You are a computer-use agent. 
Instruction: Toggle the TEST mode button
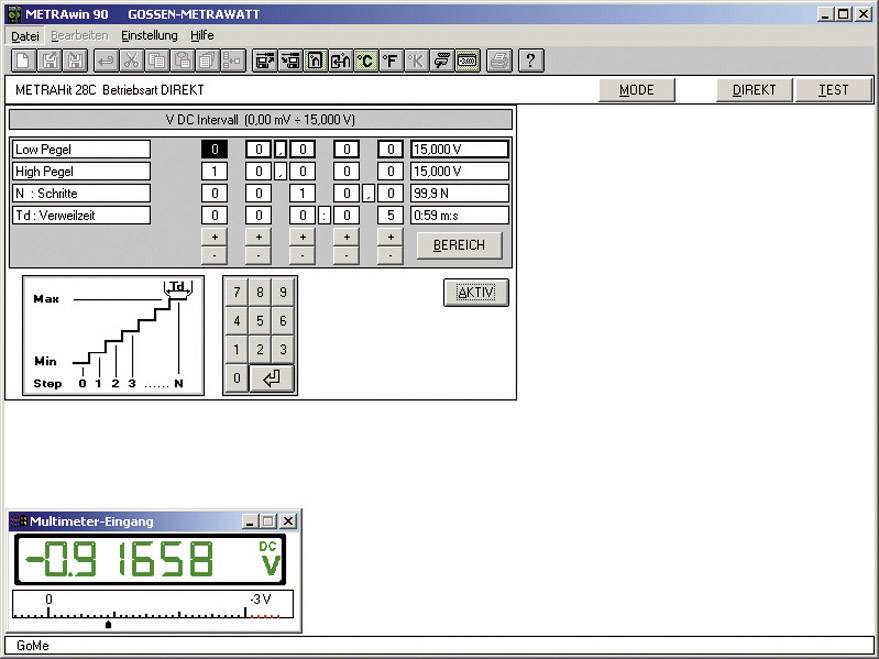pyautogui.click(x=833, y=89)
